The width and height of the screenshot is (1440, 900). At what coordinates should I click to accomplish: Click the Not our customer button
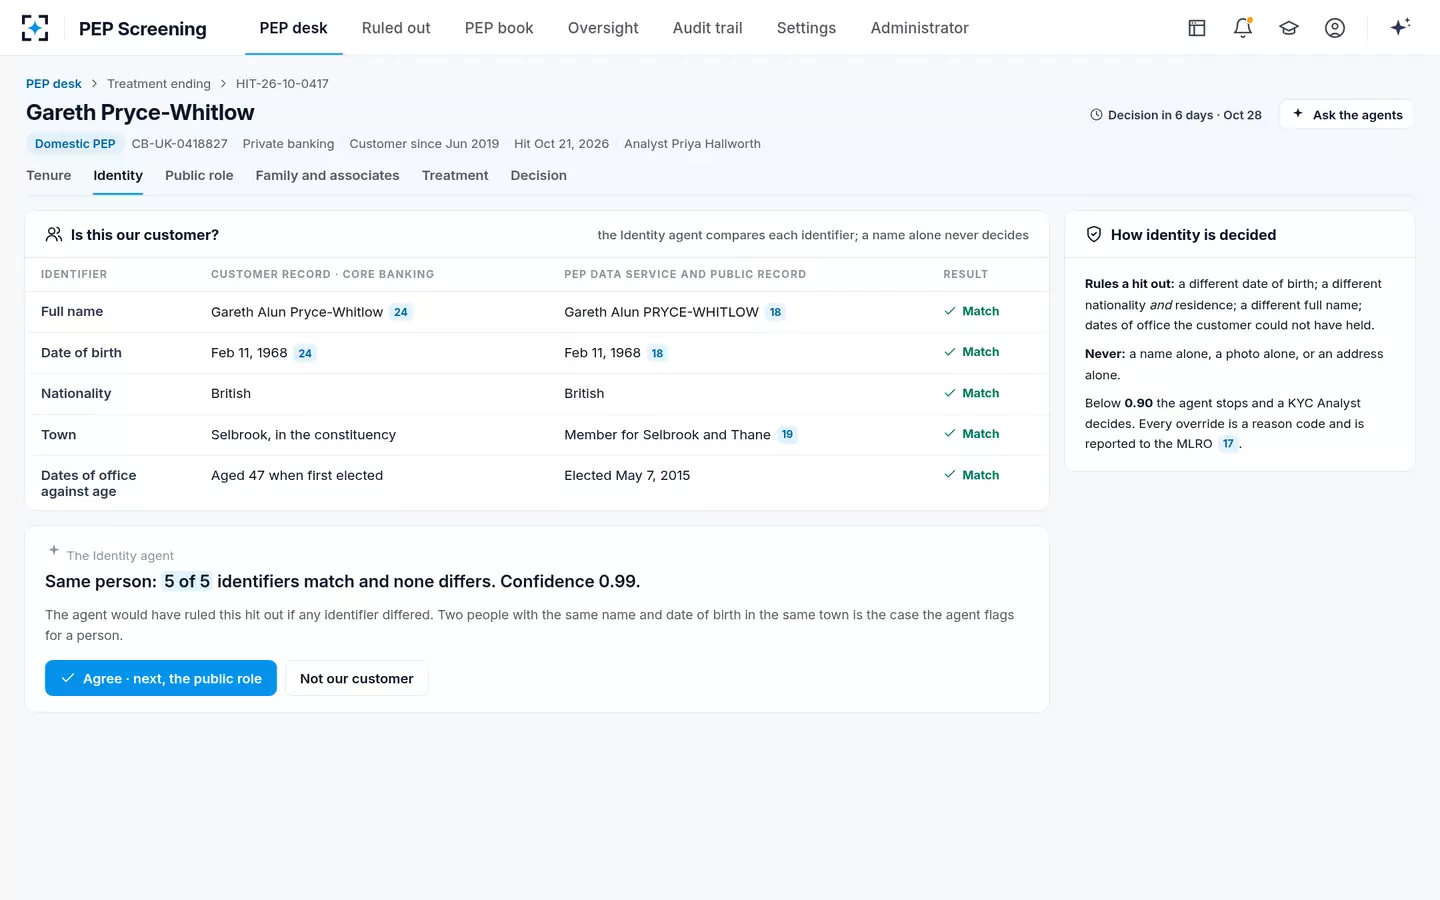[x=357, y=678]
